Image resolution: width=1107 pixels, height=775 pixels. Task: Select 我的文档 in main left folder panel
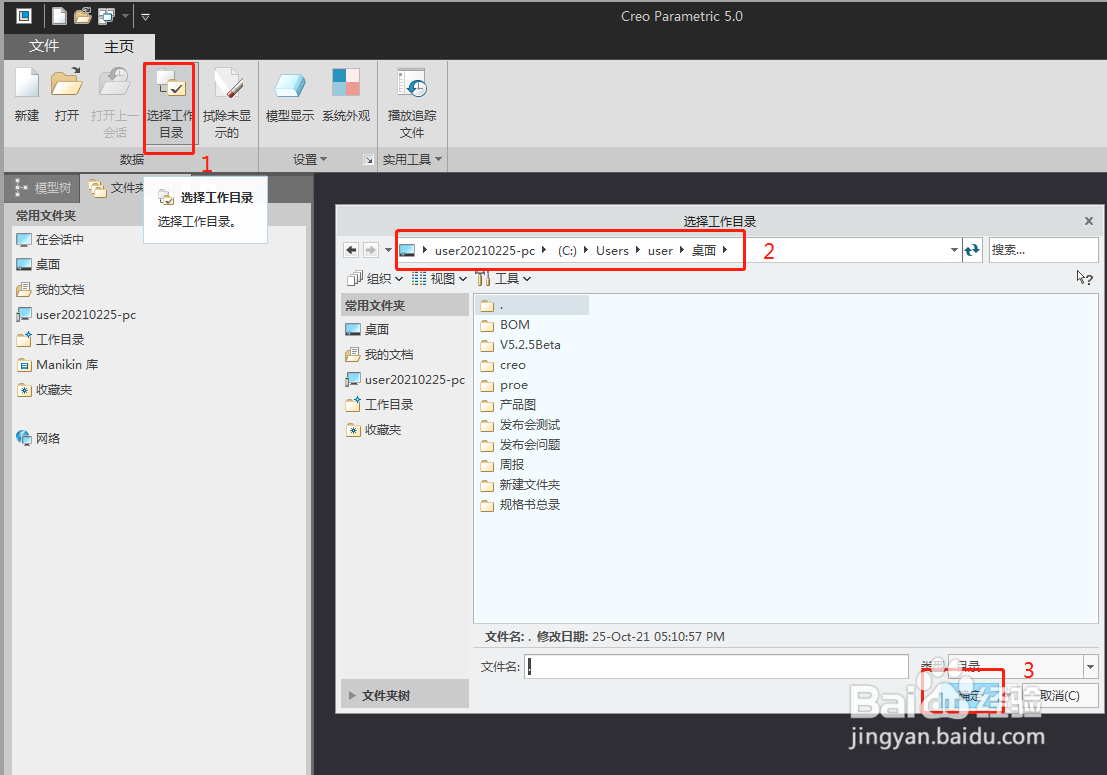click(x=49, y=289)
